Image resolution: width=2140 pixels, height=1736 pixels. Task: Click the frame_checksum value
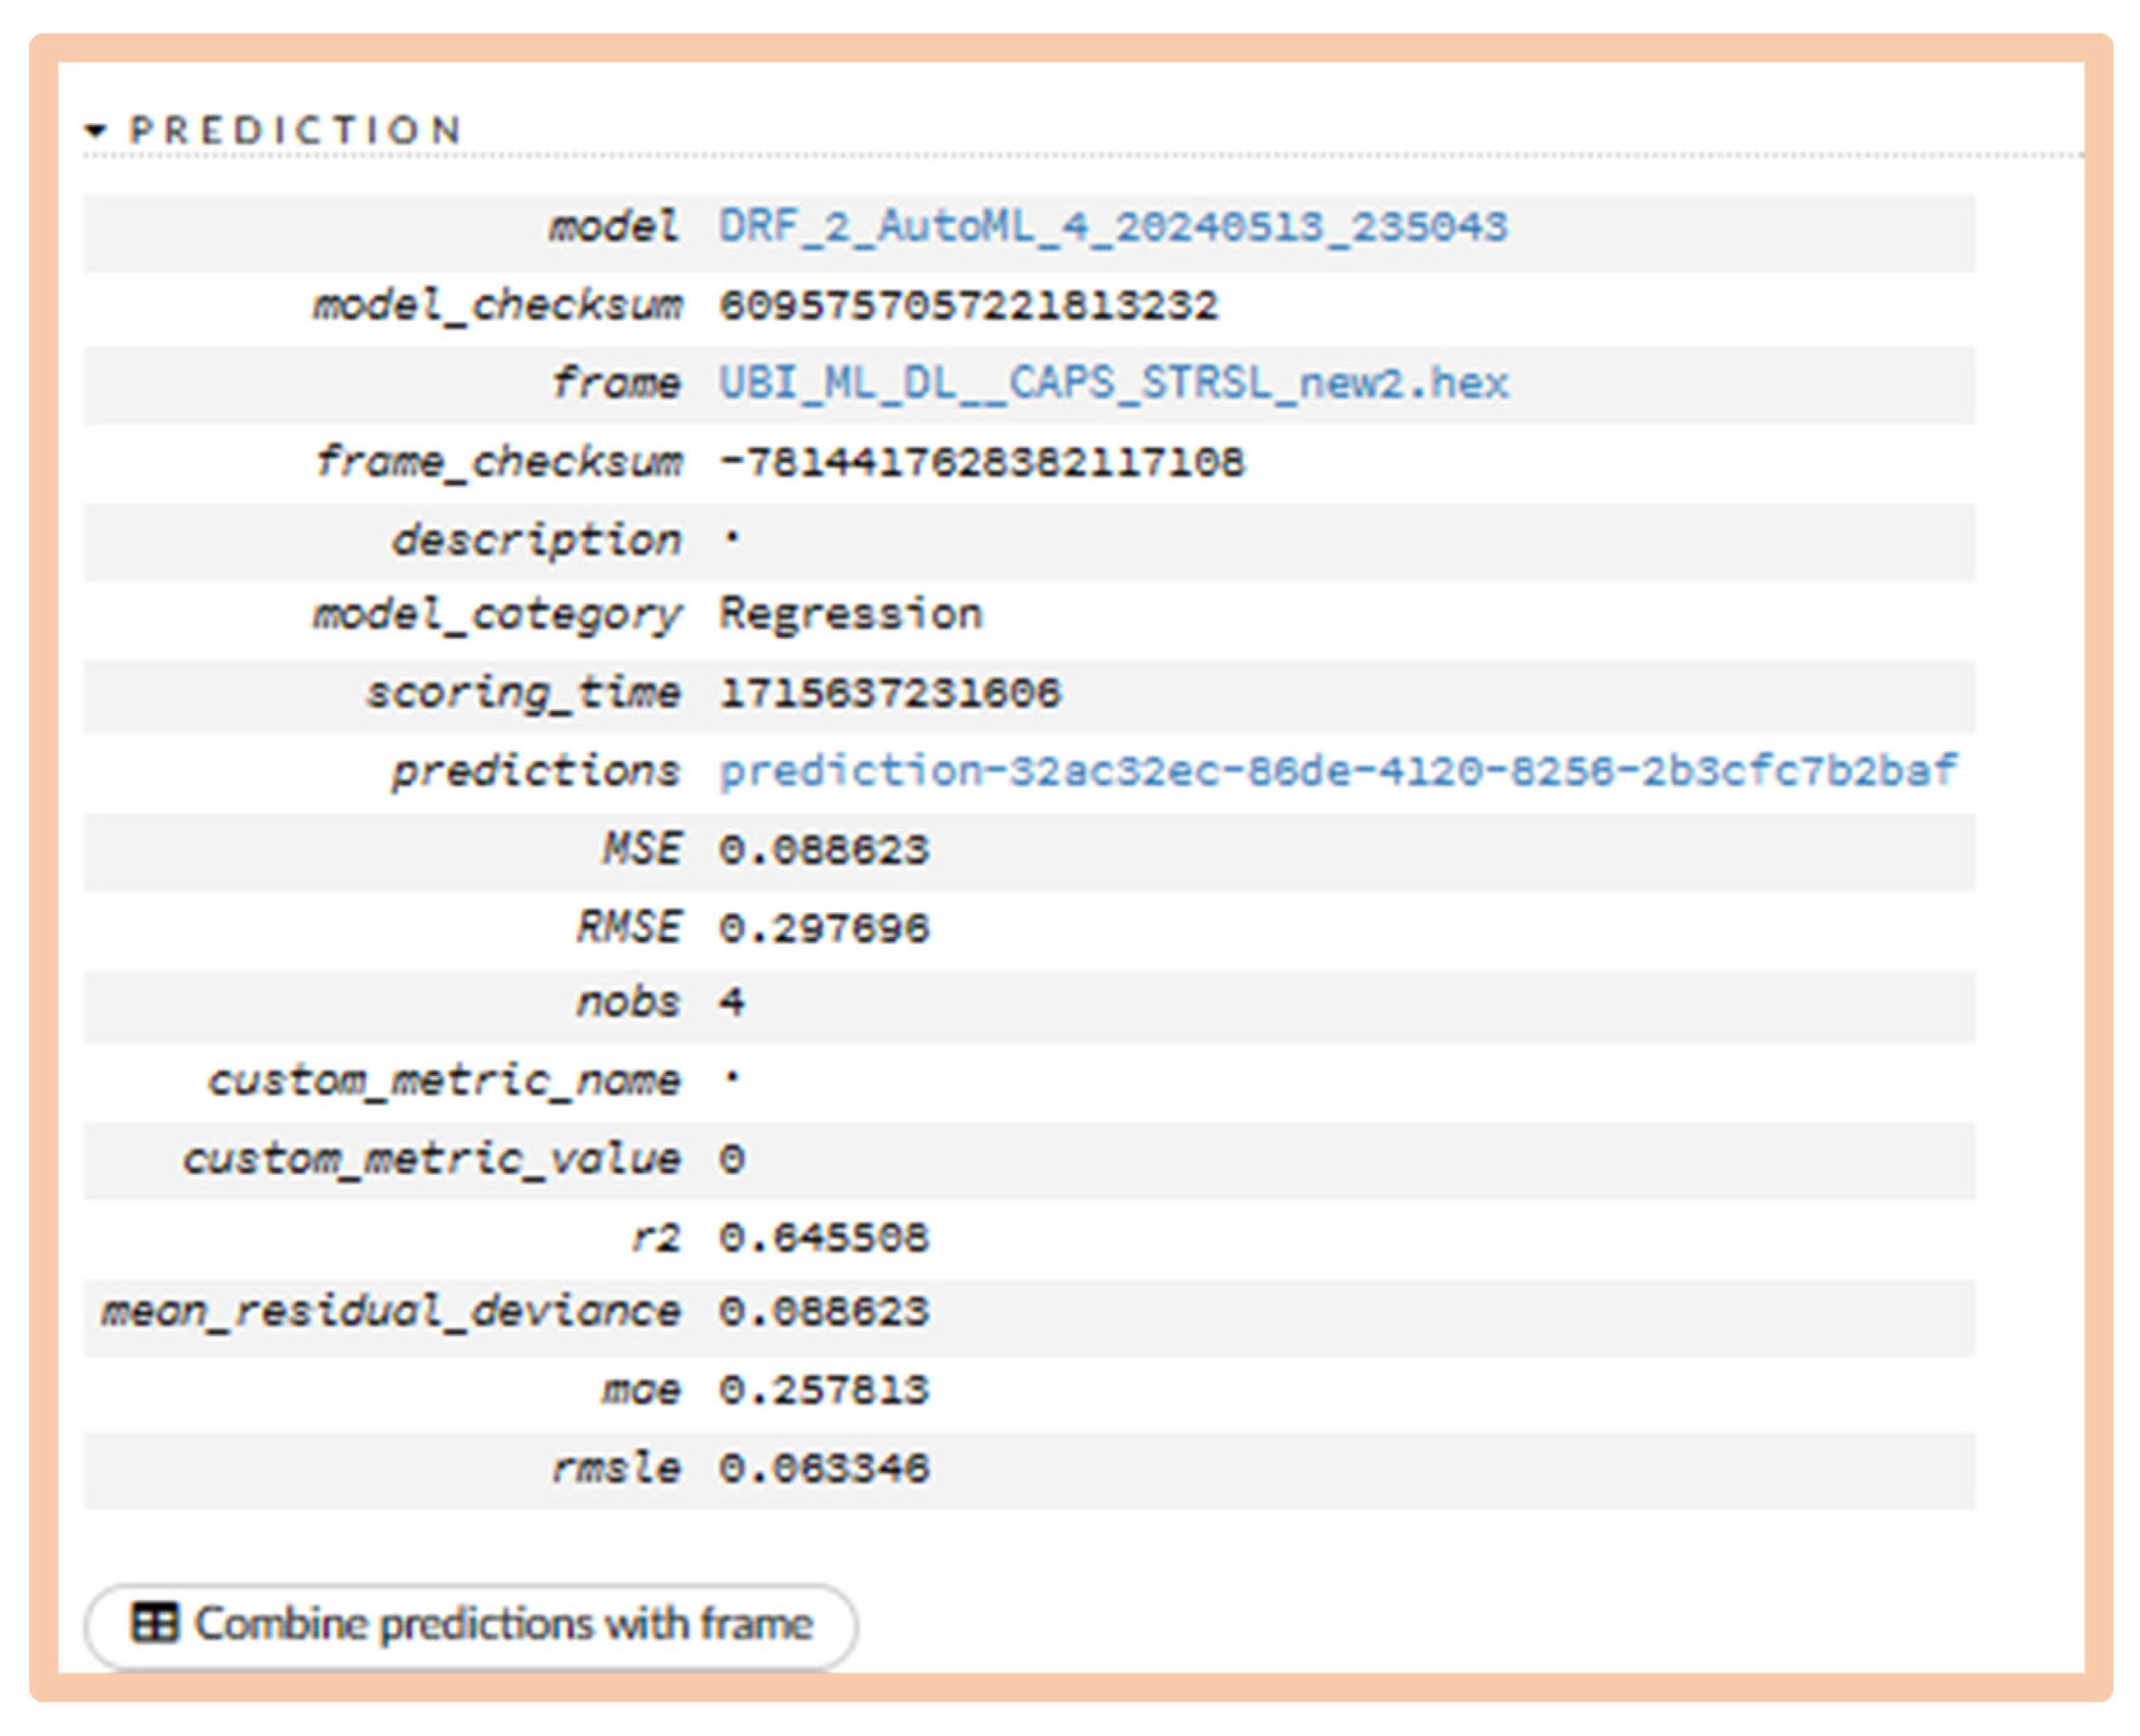tap(981, 462)
